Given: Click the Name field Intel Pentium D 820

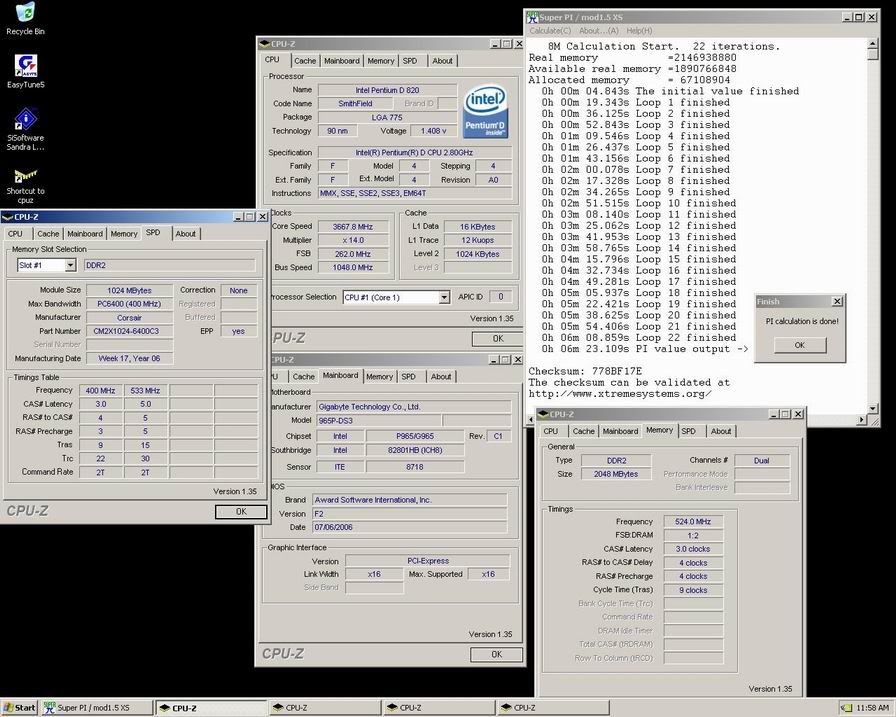Looking at the screenshot, I should tap(387, 90).
